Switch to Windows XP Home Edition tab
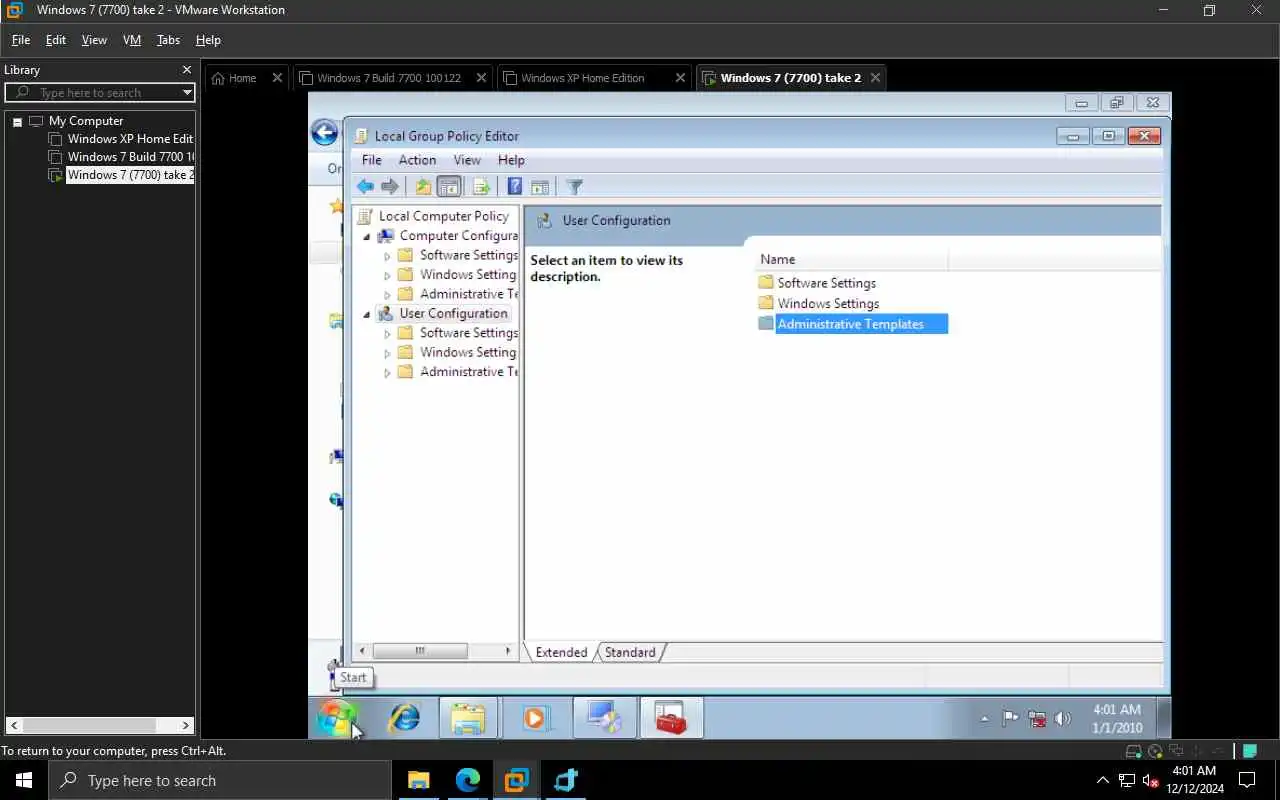 click(x=594, y=78)
